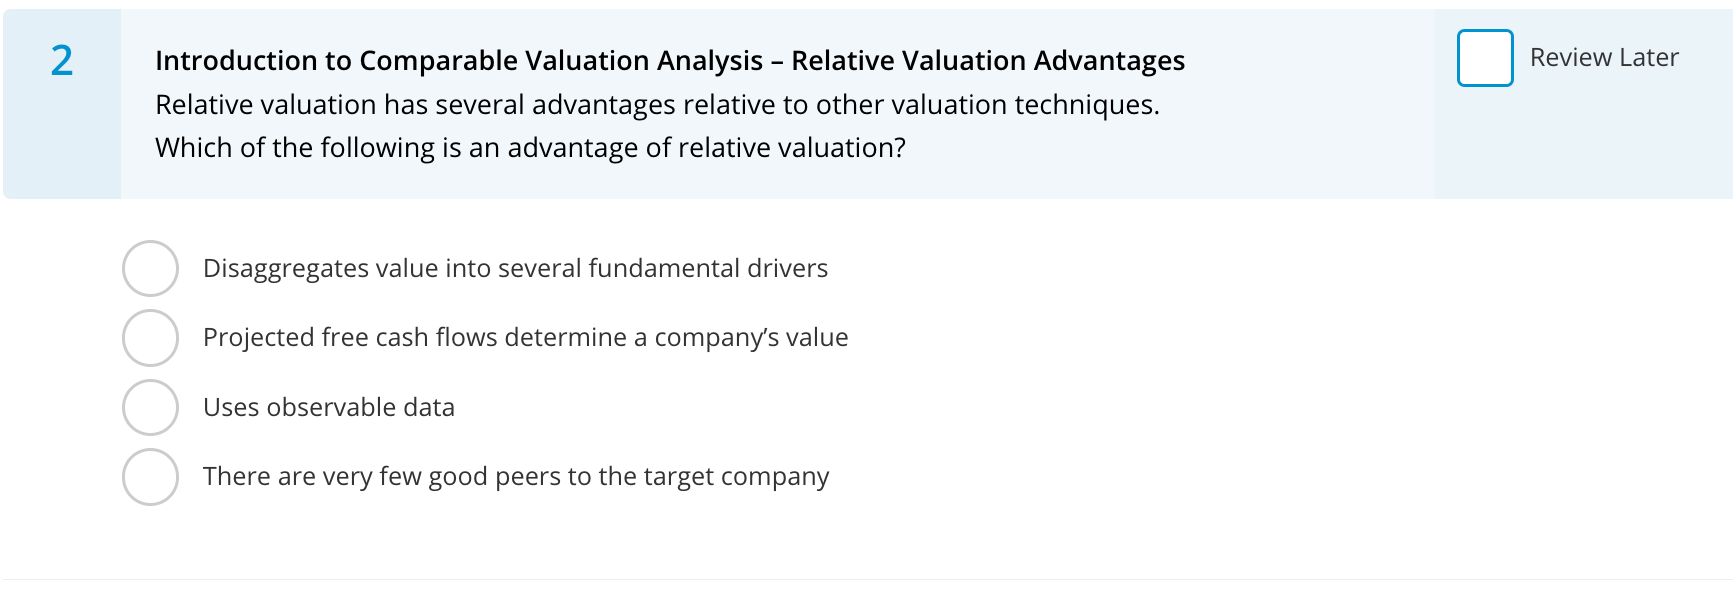
Task: Click inside the Review Later checkbox square
Action: click(x=1484, y=58)
